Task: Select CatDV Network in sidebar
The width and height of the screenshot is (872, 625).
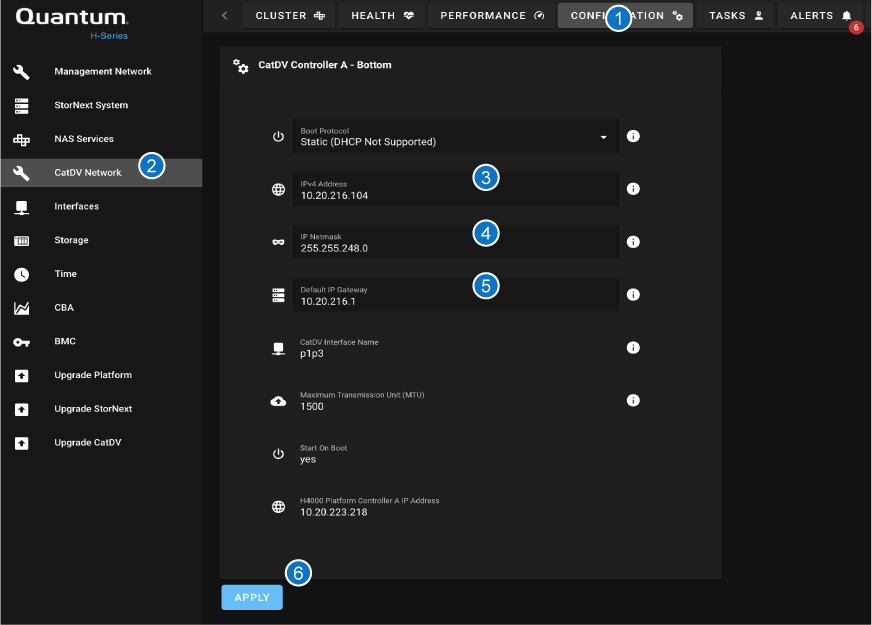Action: pyautogui.click(x=101, y=173)
